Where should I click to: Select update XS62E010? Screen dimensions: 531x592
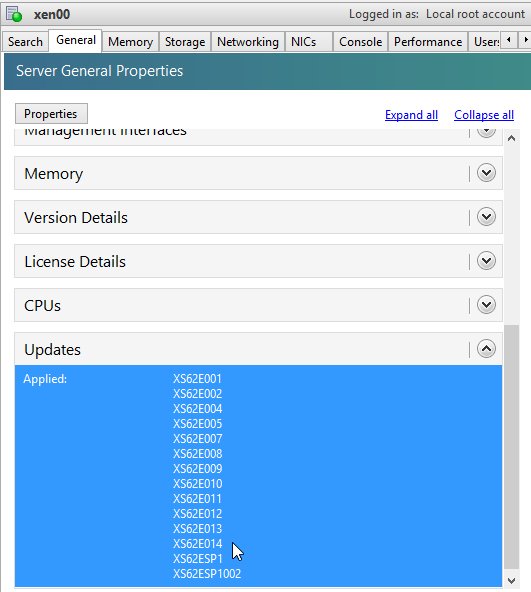(198, 484)
